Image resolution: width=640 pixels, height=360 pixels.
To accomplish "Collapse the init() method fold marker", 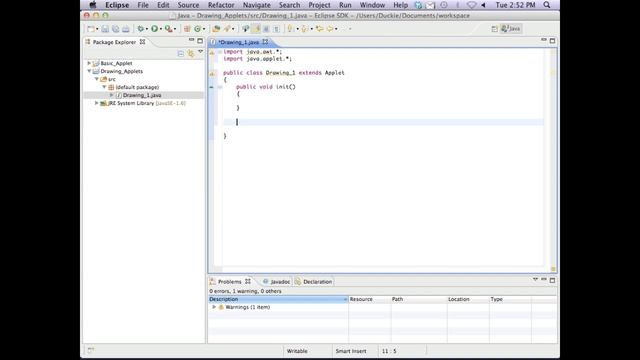I will (220, 87).
